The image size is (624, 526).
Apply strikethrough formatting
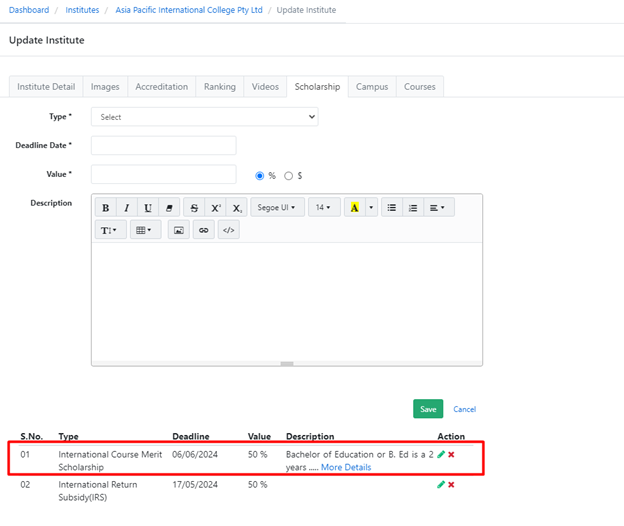(194, 208)
